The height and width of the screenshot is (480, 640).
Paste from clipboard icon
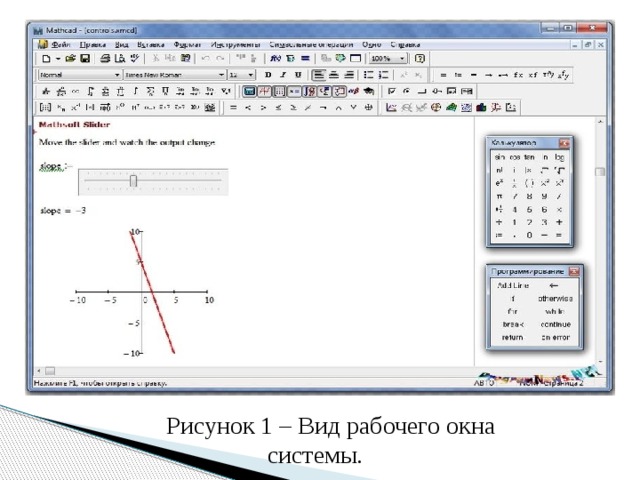[185, 58]
